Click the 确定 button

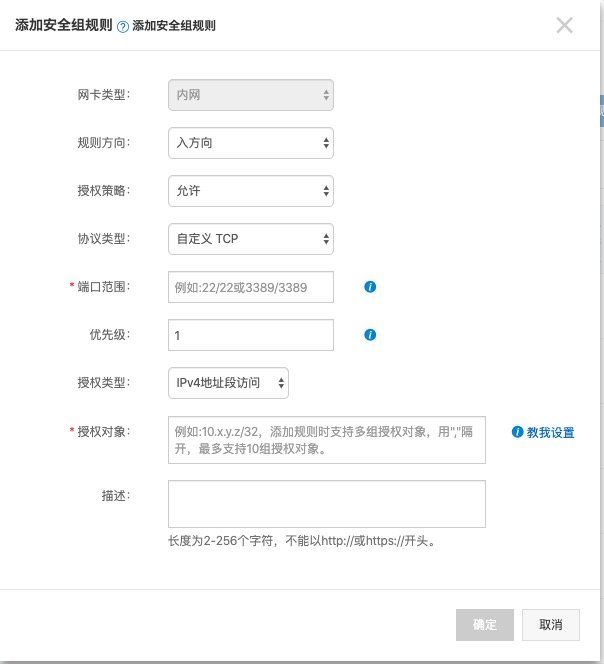(485, 625)
